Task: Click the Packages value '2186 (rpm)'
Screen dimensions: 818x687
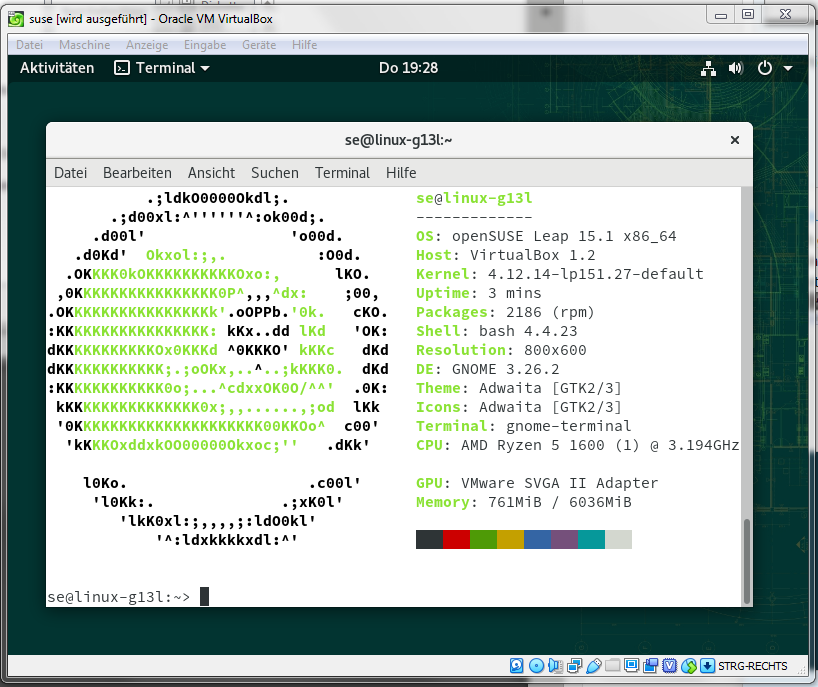Action: [x=550, y=312]
